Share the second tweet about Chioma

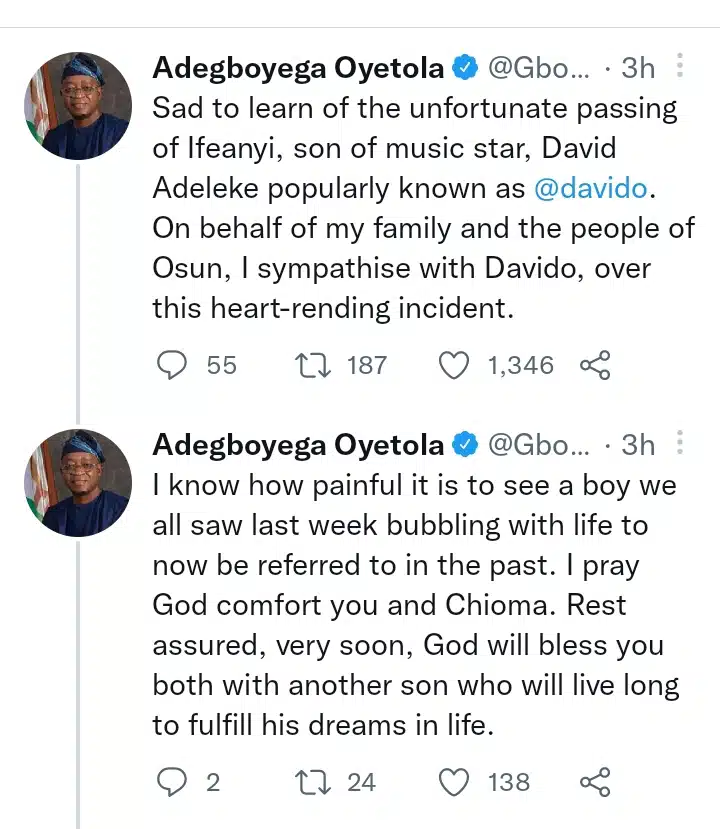tap(595, 781)
